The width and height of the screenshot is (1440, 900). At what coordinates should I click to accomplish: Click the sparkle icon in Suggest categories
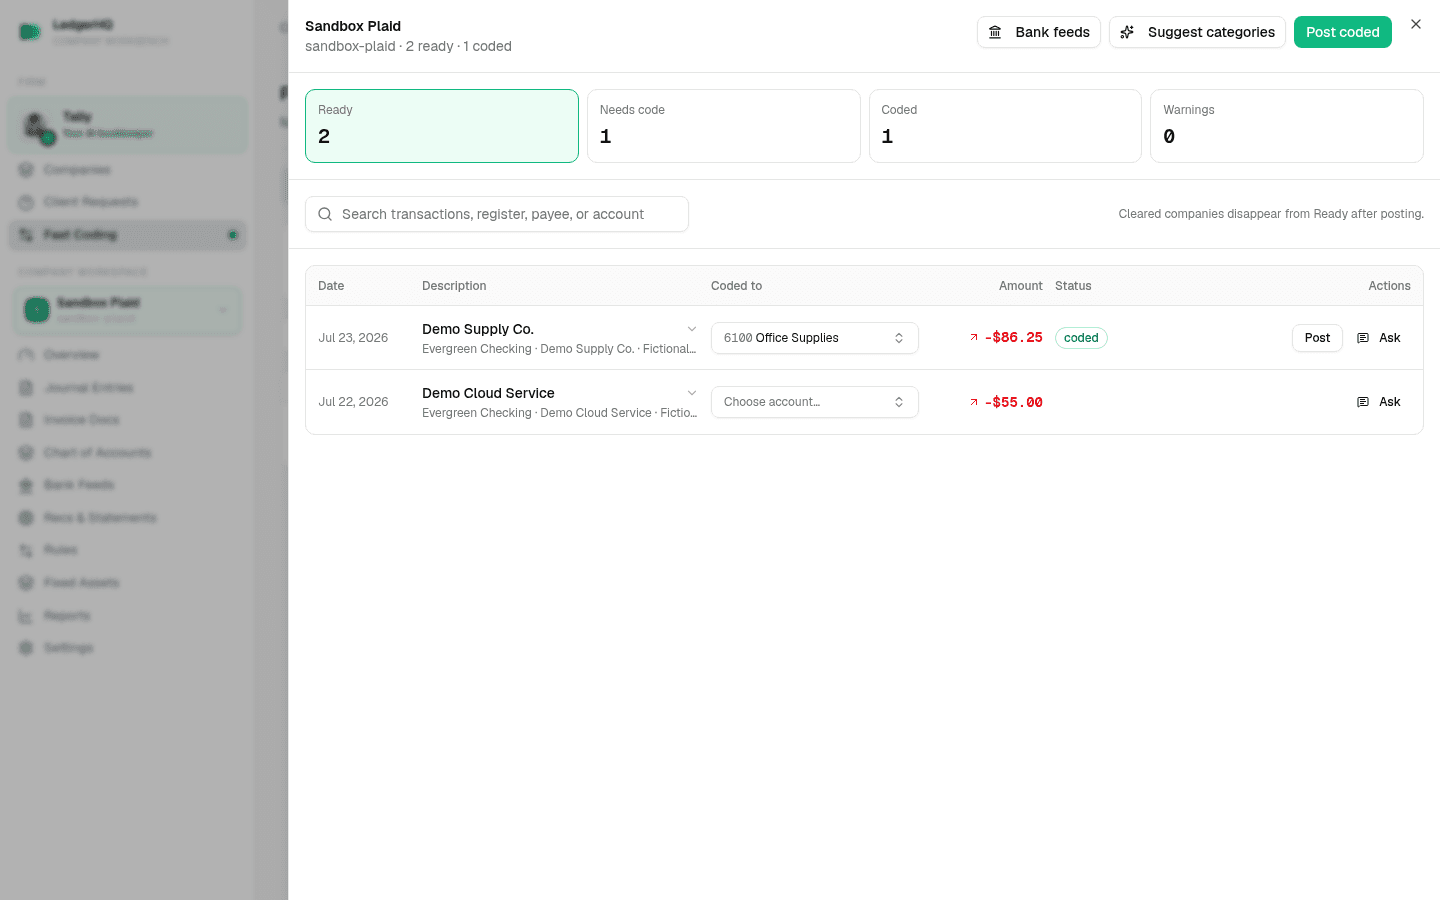(x=1127, y=32)
